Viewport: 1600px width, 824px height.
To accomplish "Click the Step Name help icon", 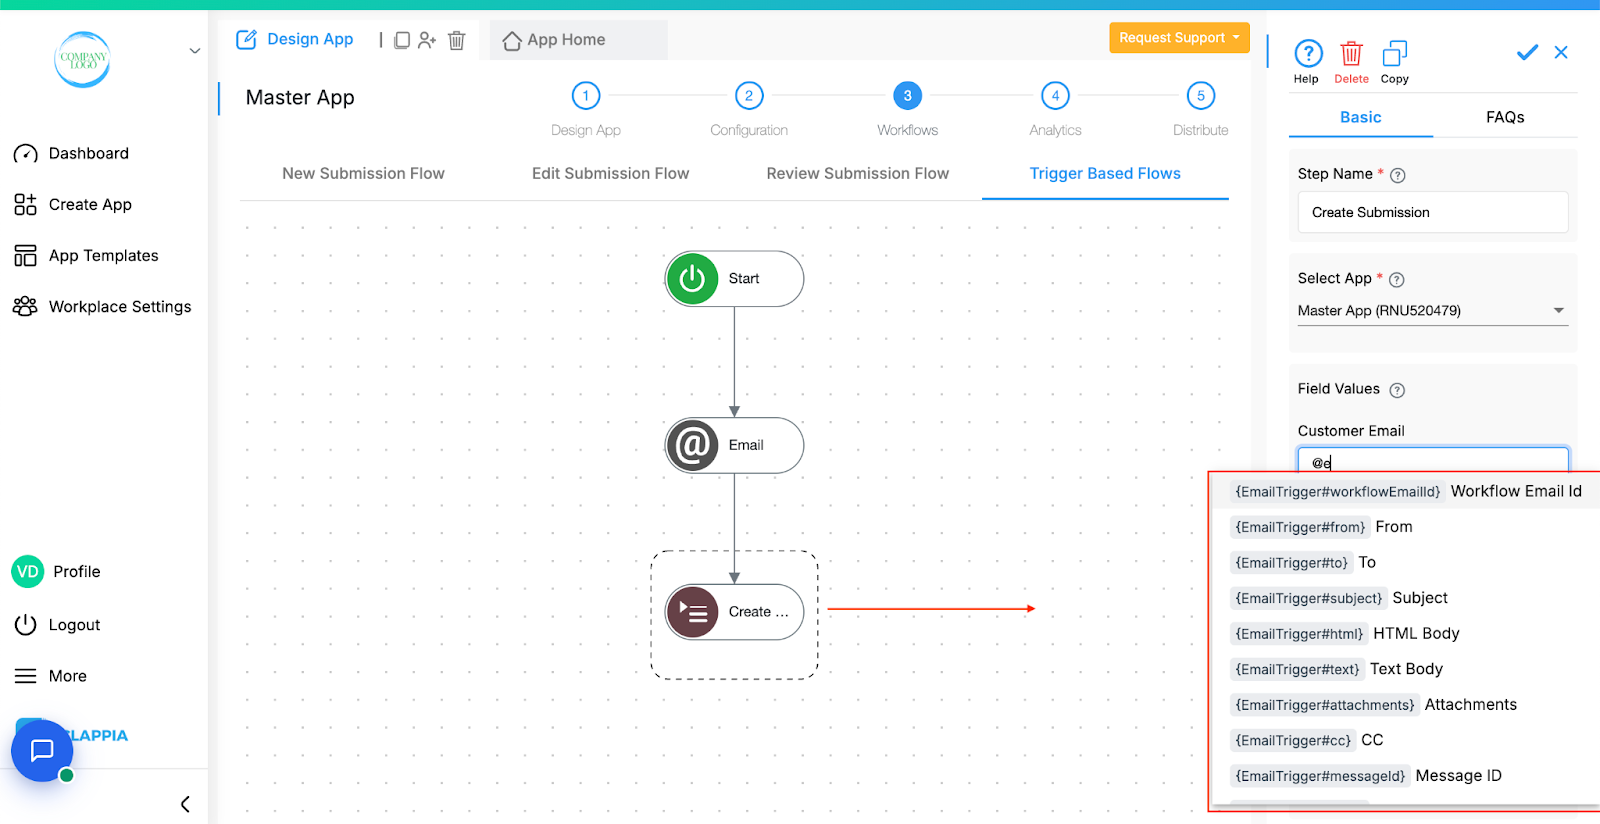I will [x=1398, y=175].
